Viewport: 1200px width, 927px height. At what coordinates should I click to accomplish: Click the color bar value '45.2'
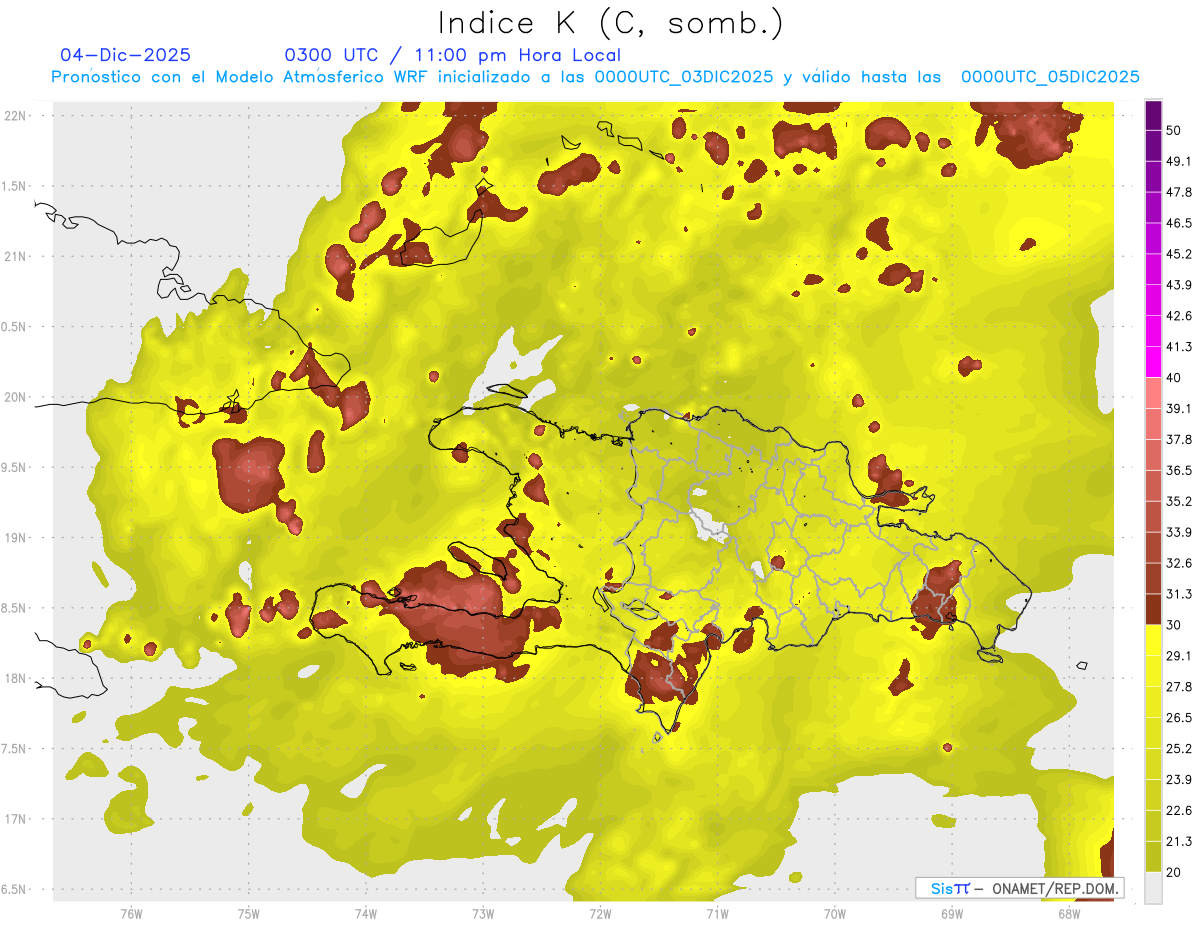click(x=1178, y=254)
